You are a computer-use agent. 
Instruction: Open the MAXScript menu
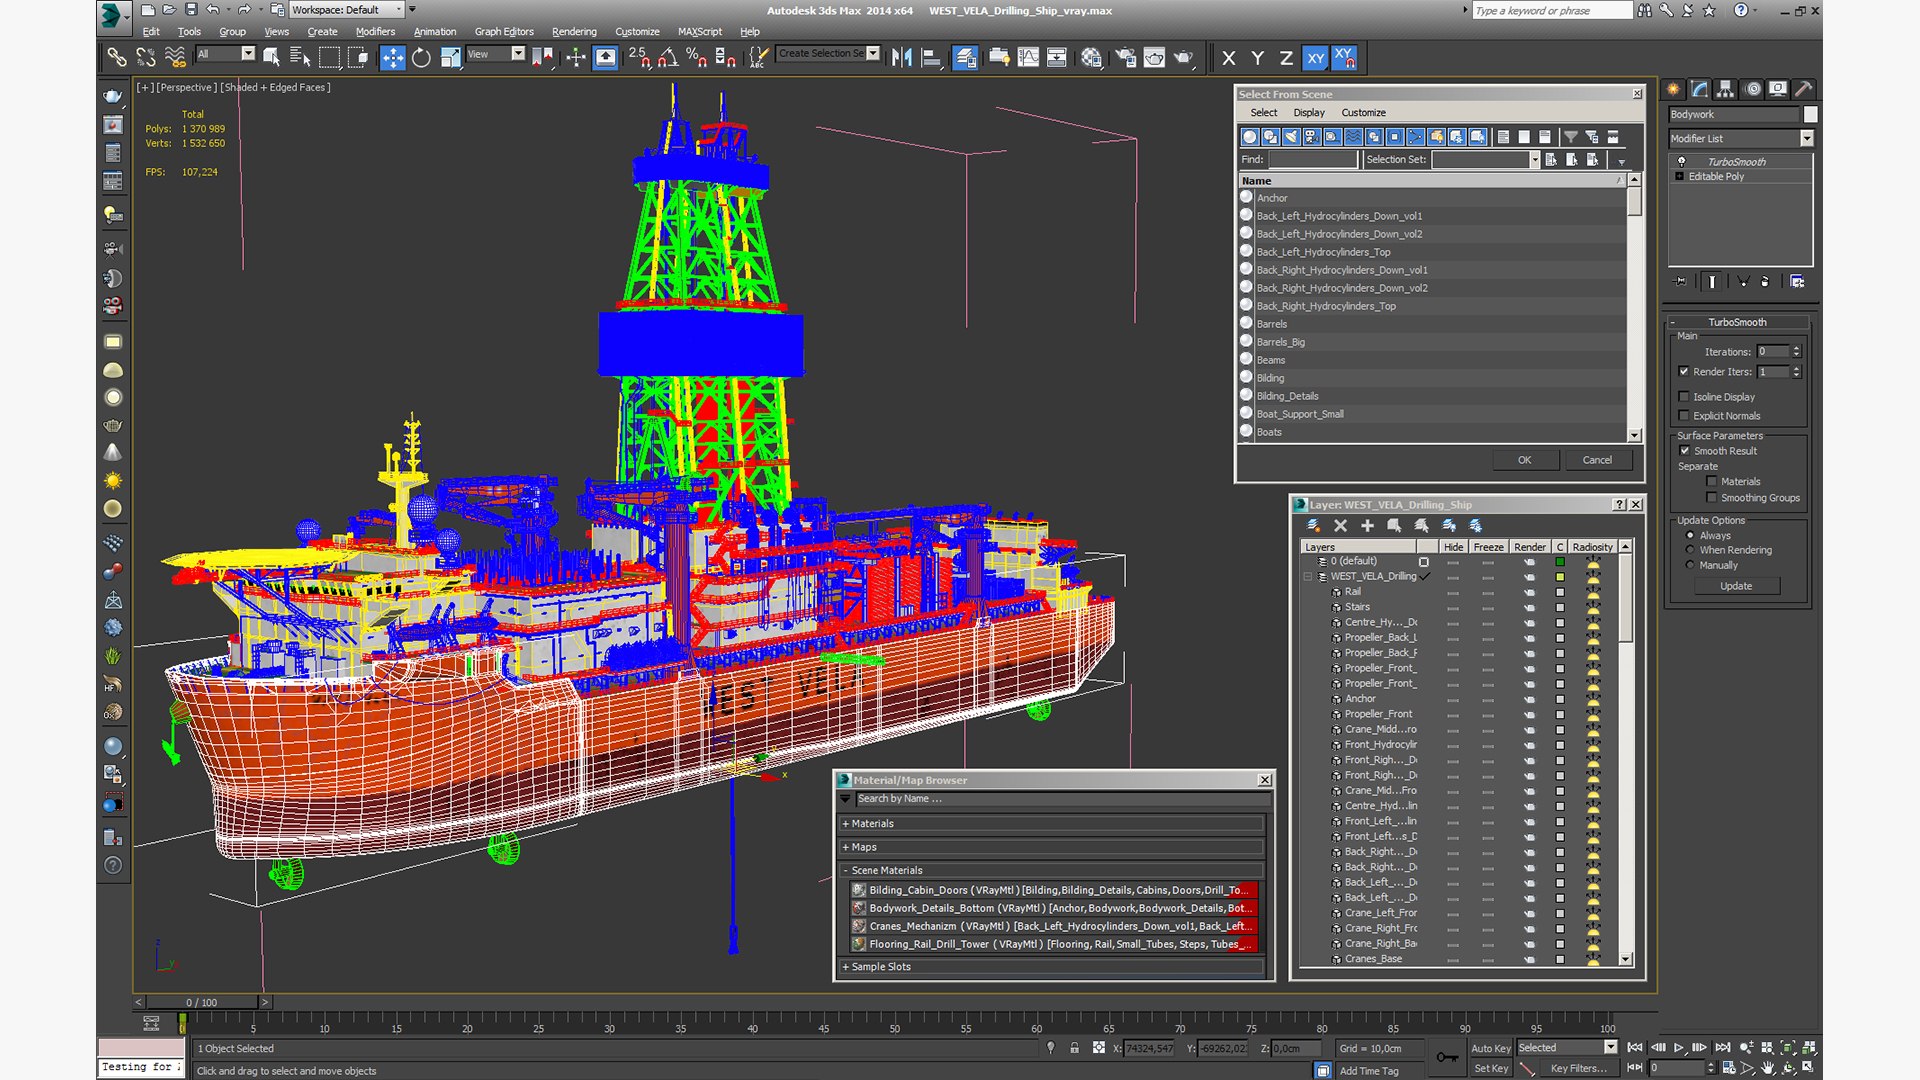click(x=699, y=31)
